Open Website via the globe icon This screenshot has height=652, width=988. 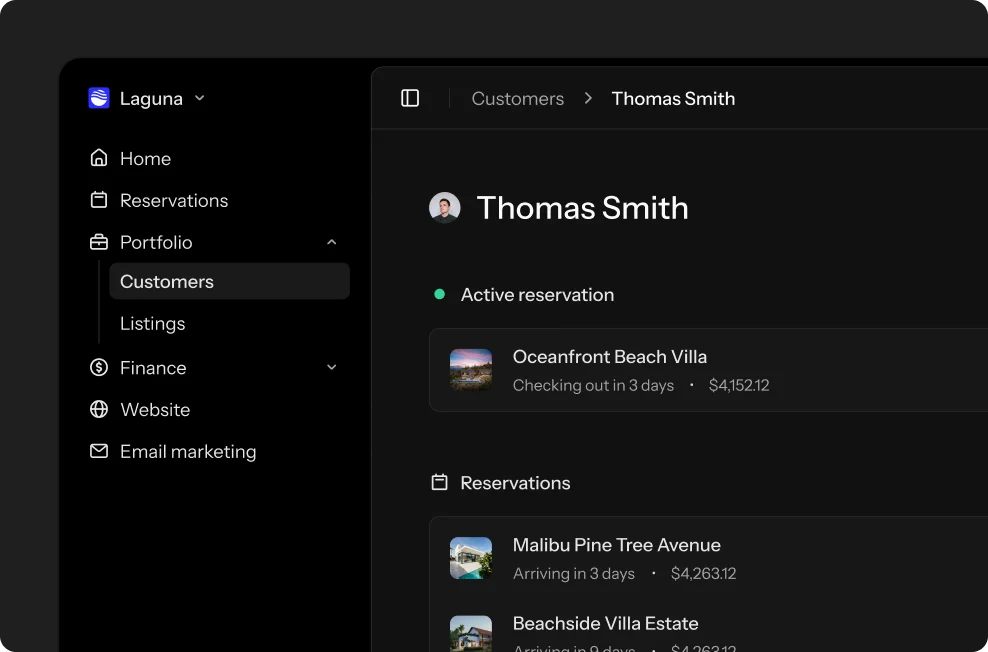click(x=99, y=409)
